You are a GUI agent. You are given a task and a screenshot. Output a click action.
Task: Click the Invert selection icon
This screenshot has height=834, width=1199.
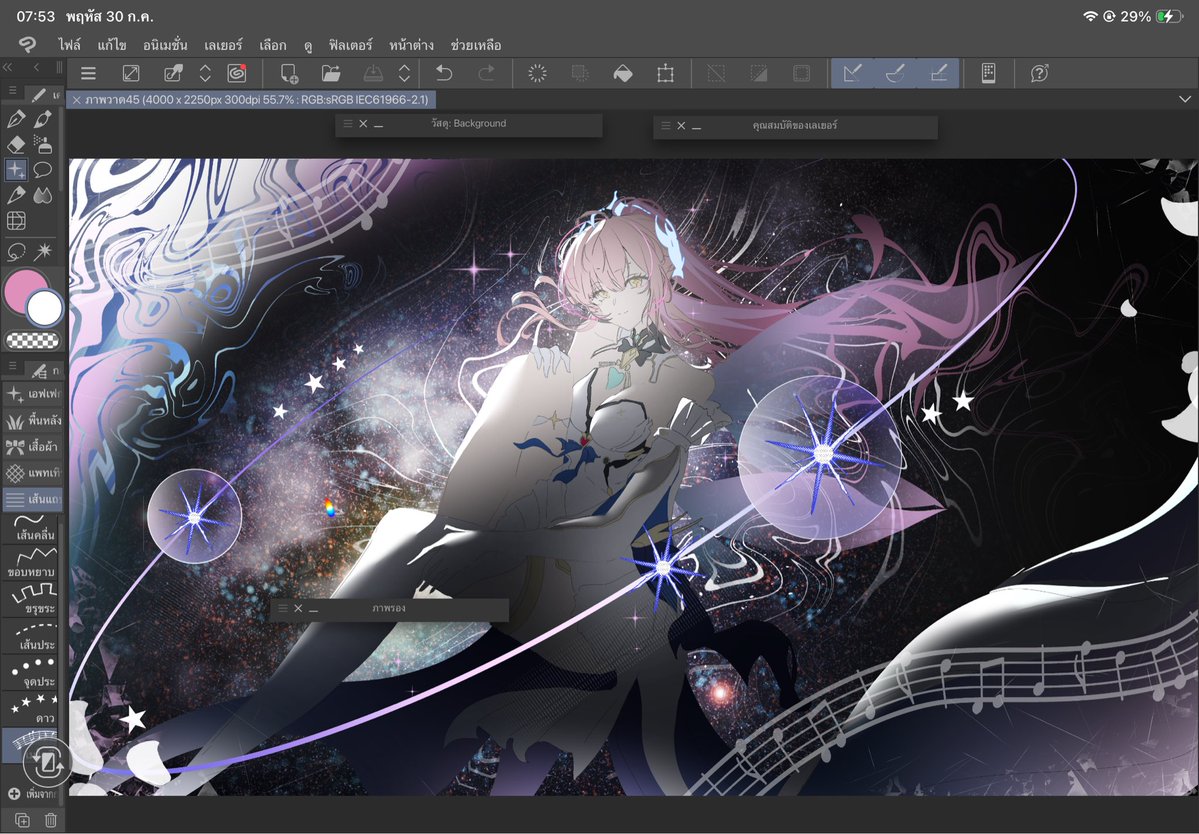tap(759, 73)
